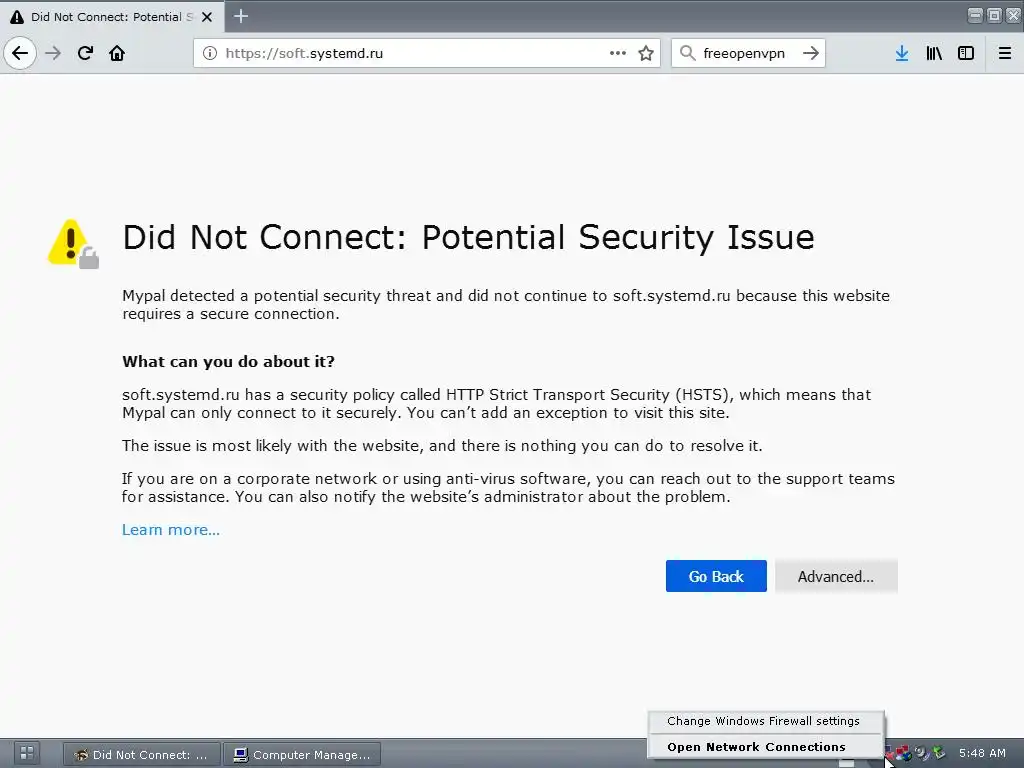Reload the current page
The image size is (1024, 768).
coord(85,54)
